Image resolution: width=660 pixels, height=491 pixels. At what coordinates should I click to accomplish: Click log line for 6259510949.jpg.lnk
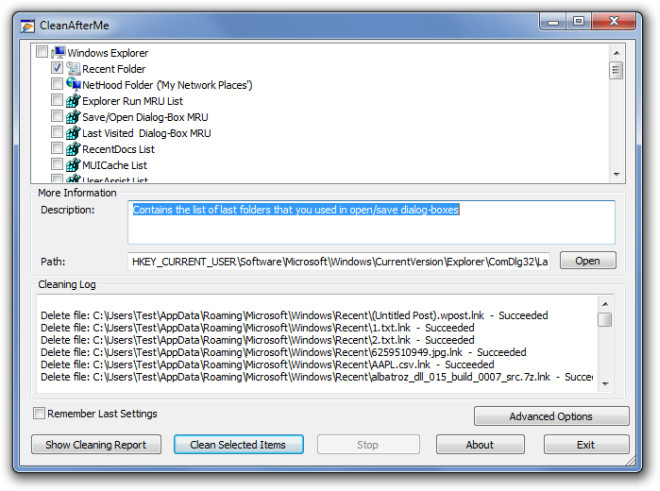283,352
